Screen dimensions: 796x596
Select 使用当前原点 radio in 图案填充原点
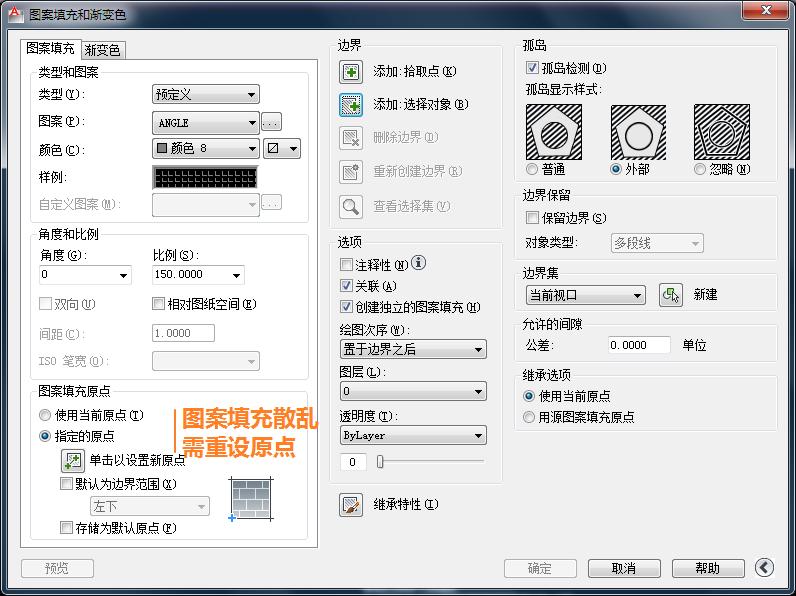[45, 415]
